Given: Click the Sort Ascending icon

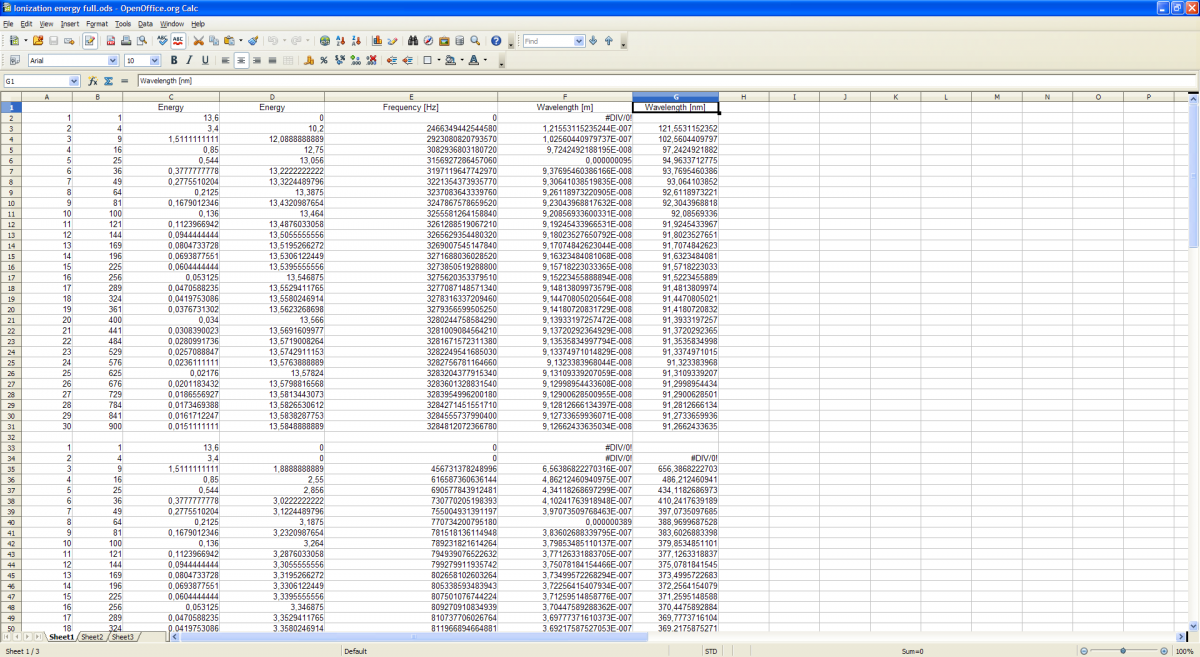Looking at the screenshot, I should (341, 41).
